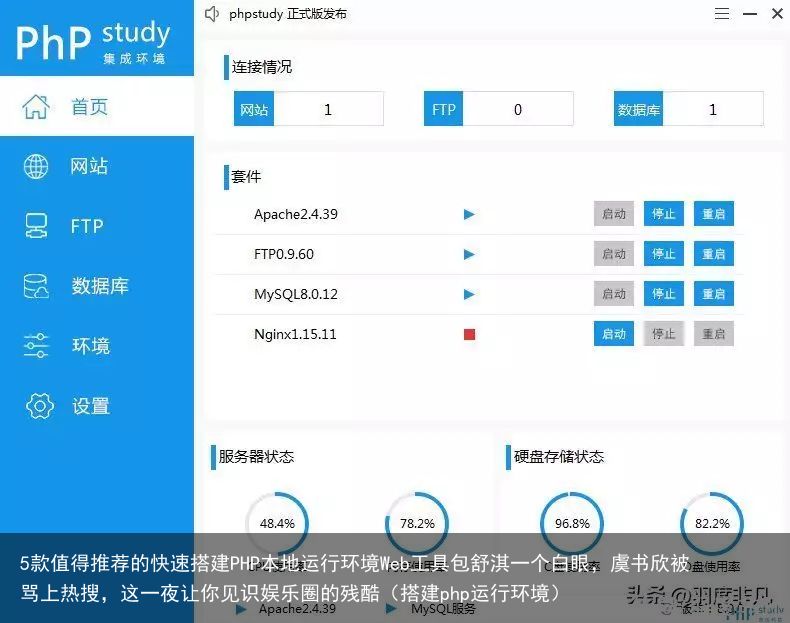790x623 pixels.
Task: Start Nginx1.15.11 with 启动 button
Action: click(614, 333)
